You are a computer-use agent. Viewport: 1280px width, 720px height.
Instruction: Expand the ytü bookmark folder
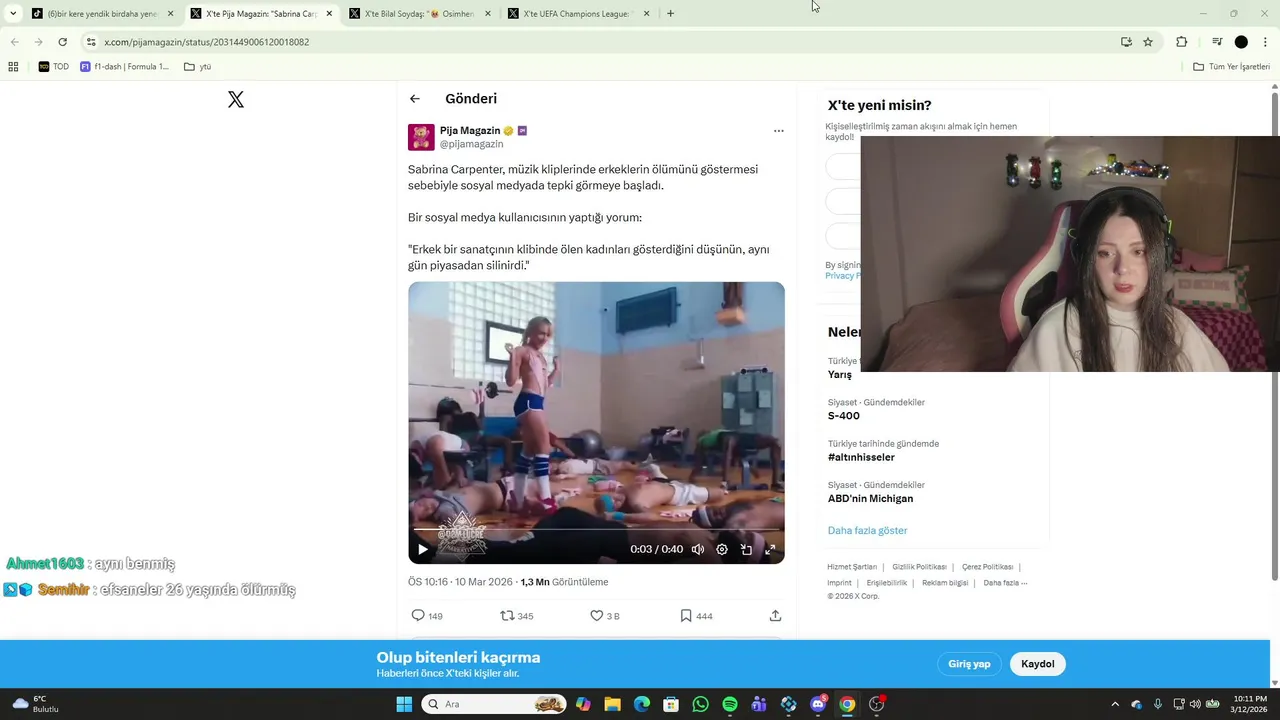pyautogui.click(x=198, y=67)
